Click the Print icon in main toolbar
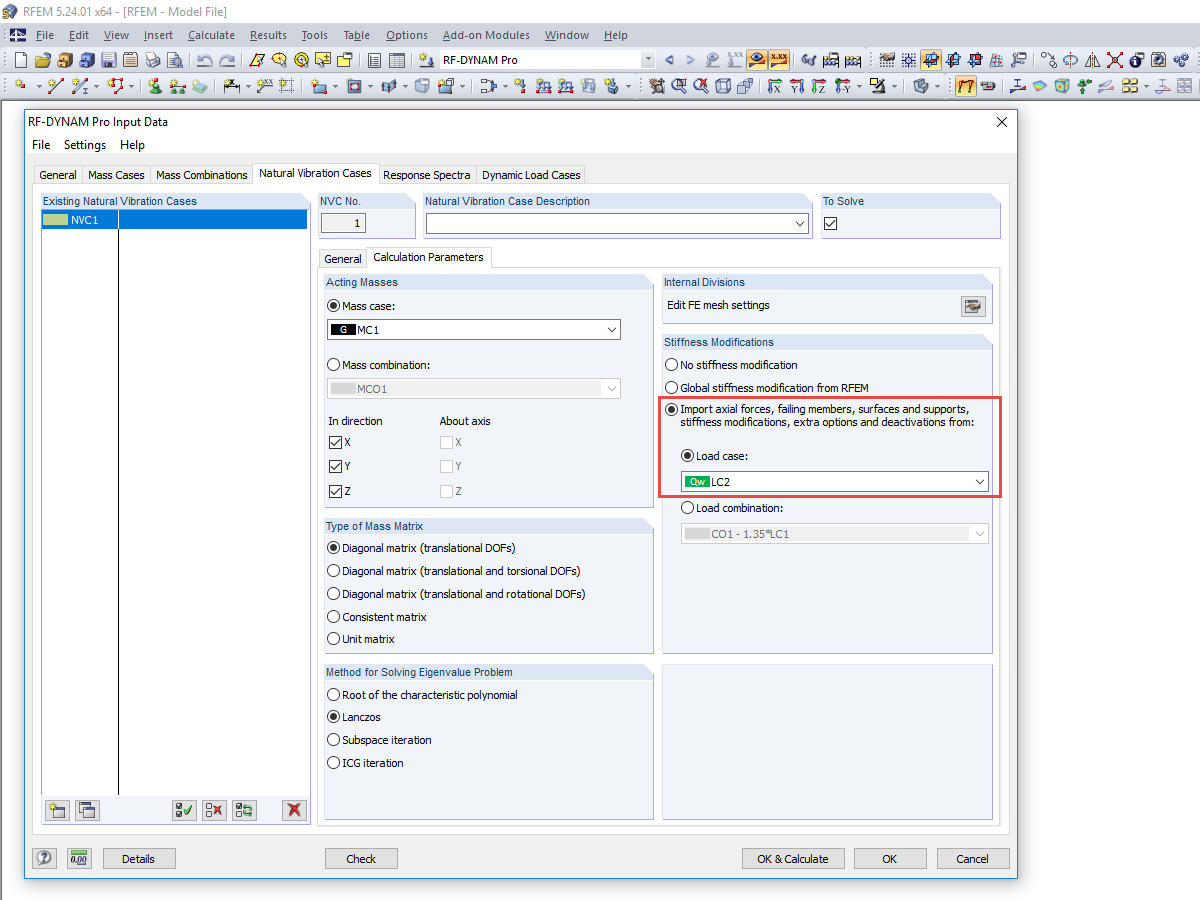This screenshot has height=900, width=1200. pyautogui.click(x=154, y=60)
